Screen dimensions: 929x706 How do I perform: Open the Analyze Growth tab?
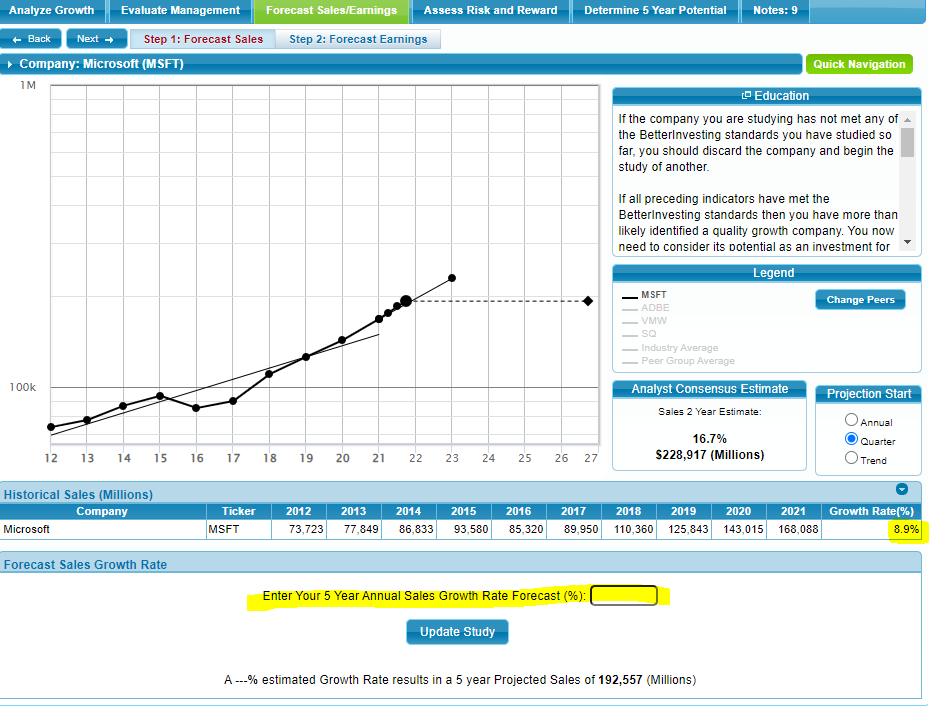tap(52, 11)
